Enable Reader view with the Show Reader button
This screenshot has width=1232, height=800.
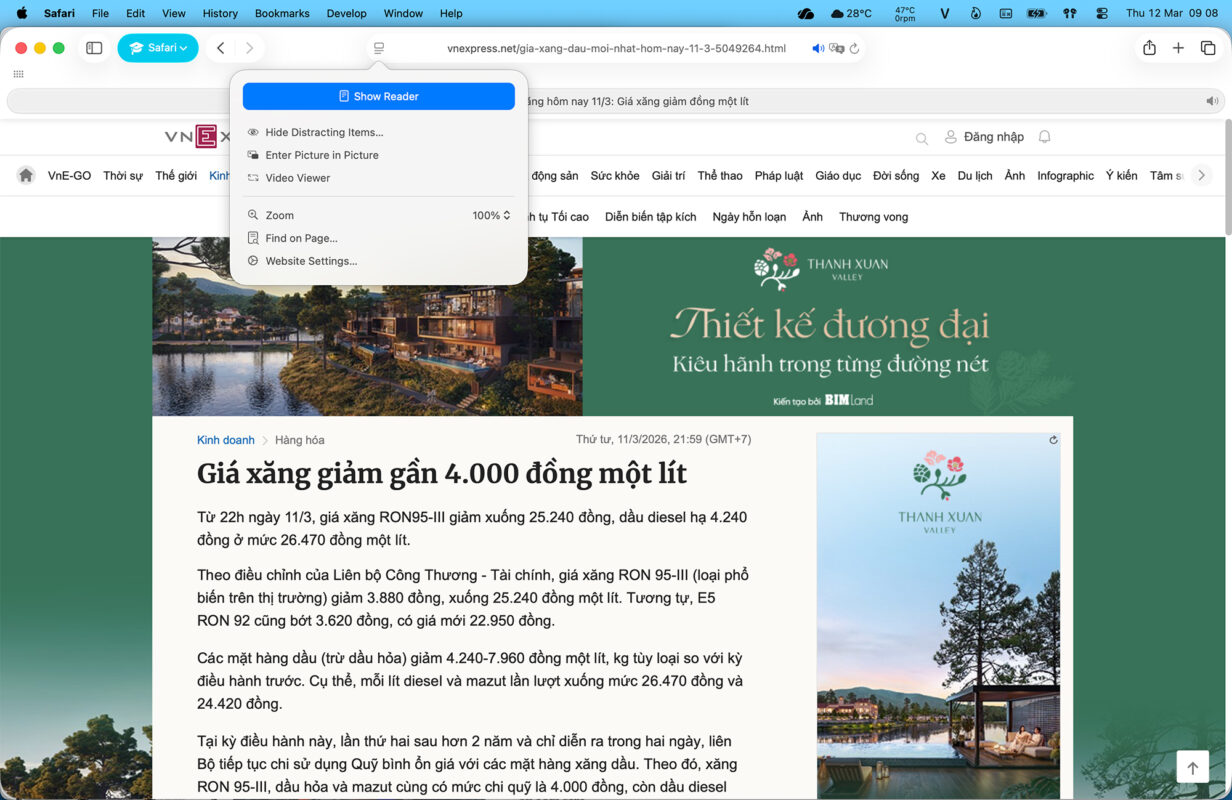[380, 96]
